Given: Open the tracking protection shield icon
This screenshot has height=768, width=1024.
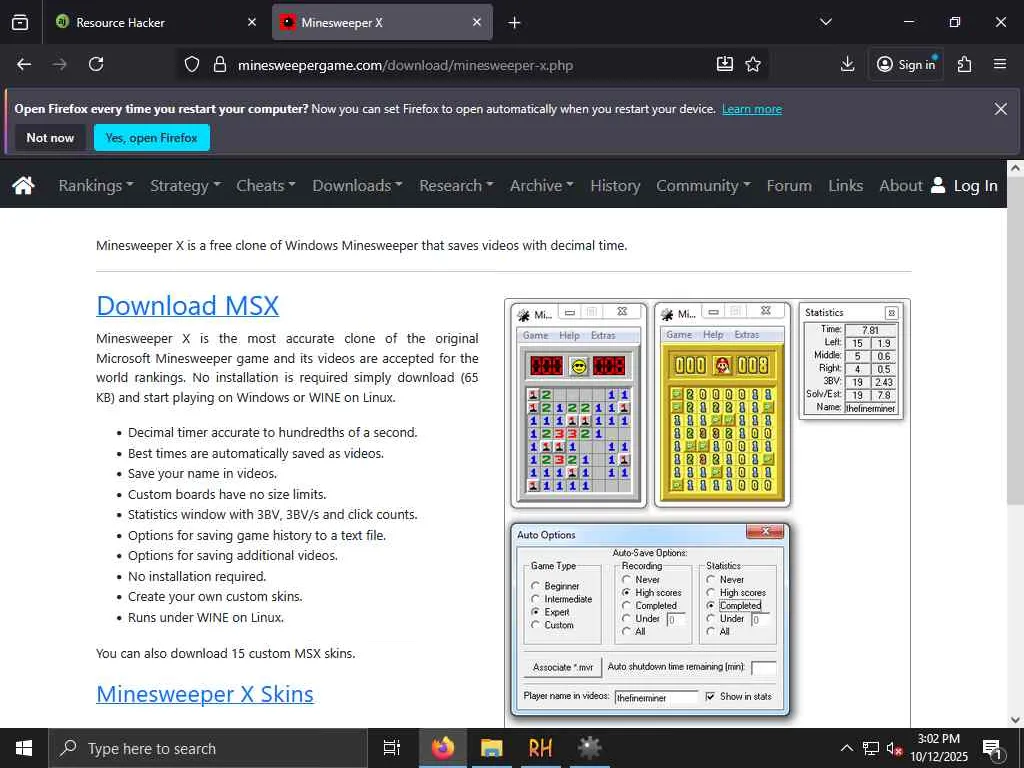Looking at the screenshot, I should pyautogui.click(x=191, y=65).
